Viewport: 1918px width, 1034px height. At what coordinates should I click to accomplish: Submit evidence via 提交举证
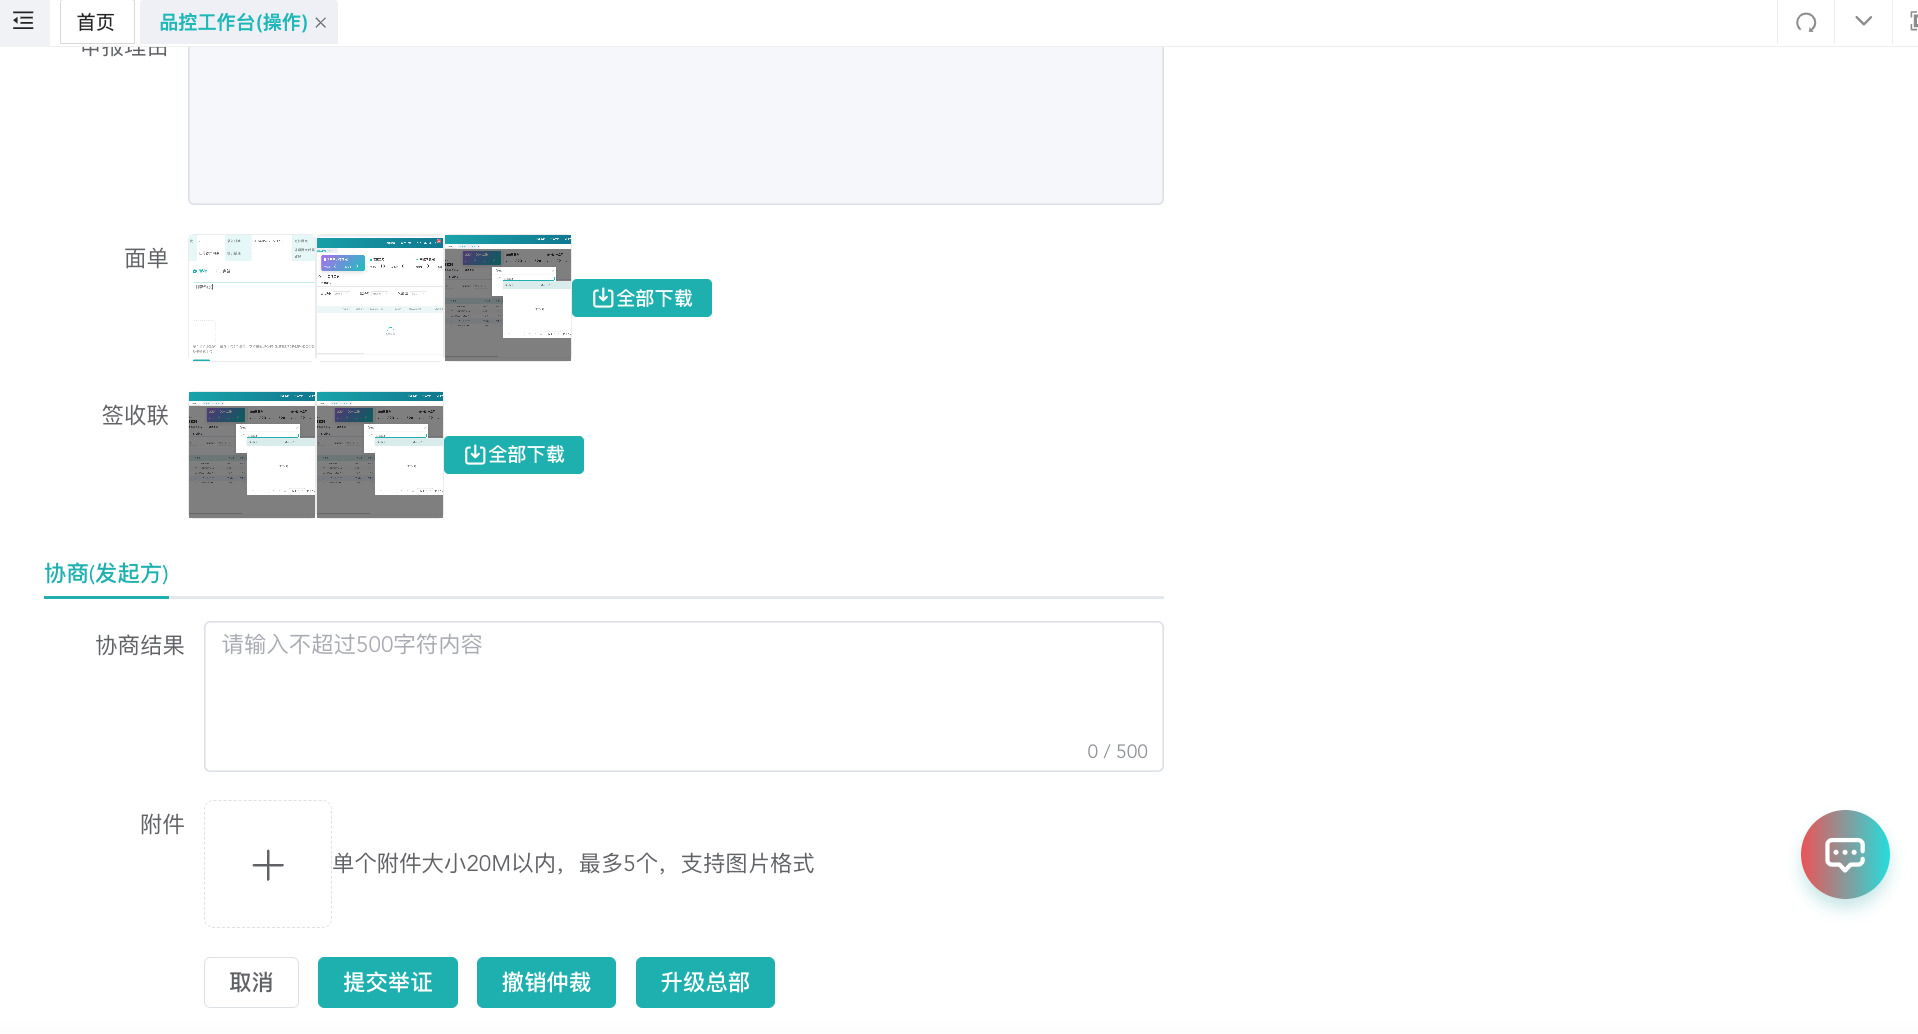(388, 982)
